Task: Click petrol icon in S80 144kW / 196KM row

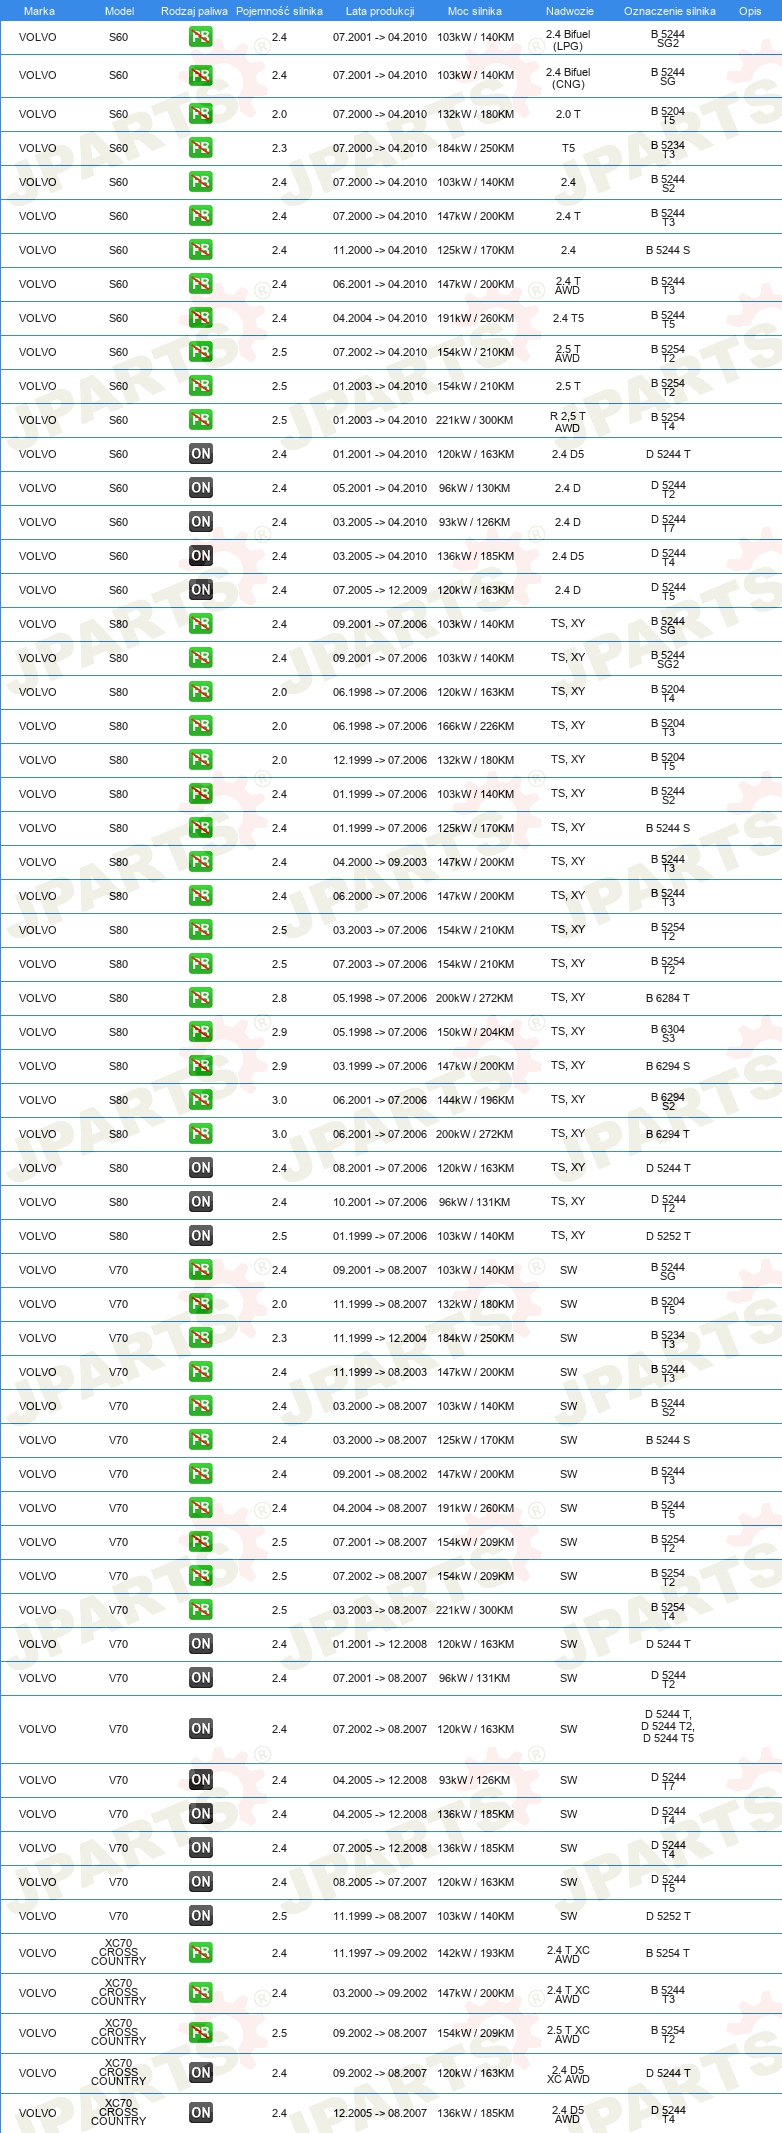Action: (x=201, y=1100)
